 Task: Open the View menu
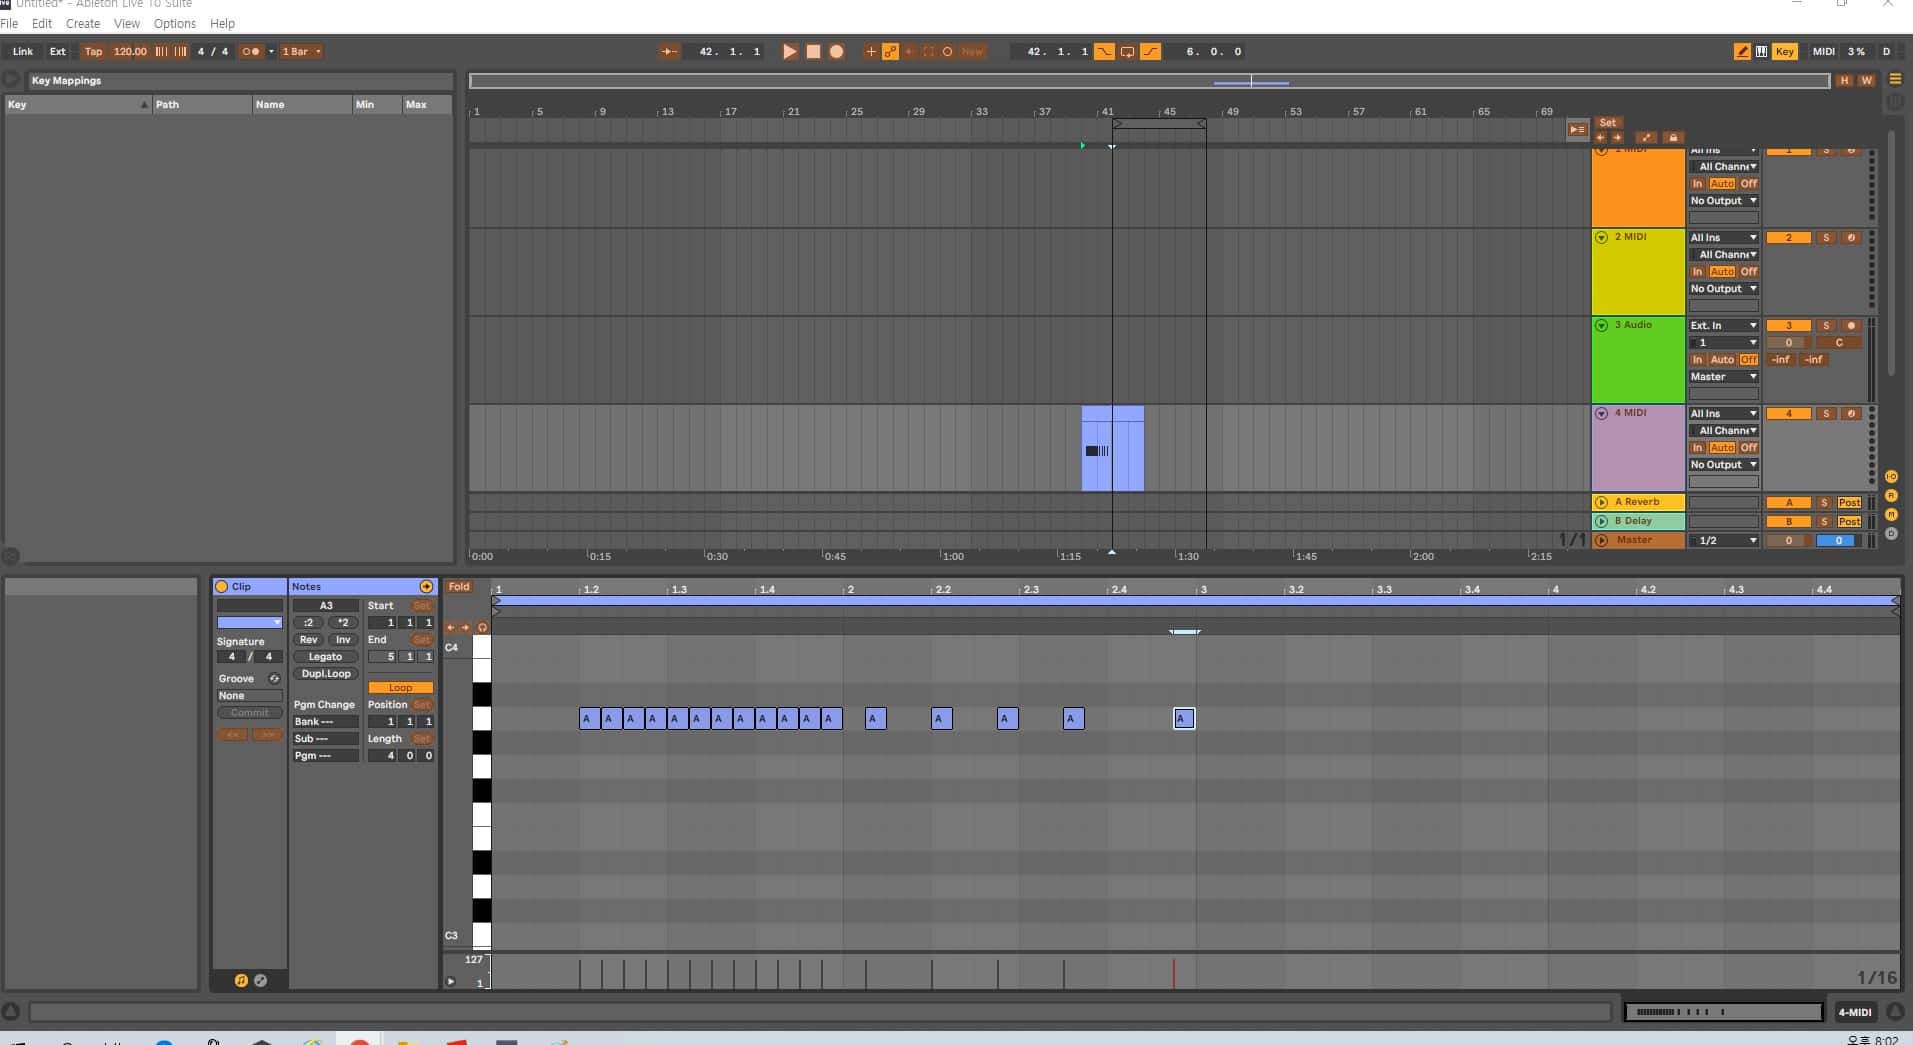click(x=127, y=23)
